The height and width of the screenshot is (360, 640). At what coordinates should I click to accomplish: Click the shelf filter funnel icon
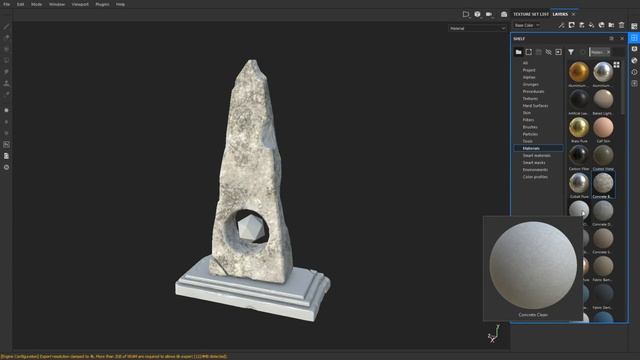(571, 52)
